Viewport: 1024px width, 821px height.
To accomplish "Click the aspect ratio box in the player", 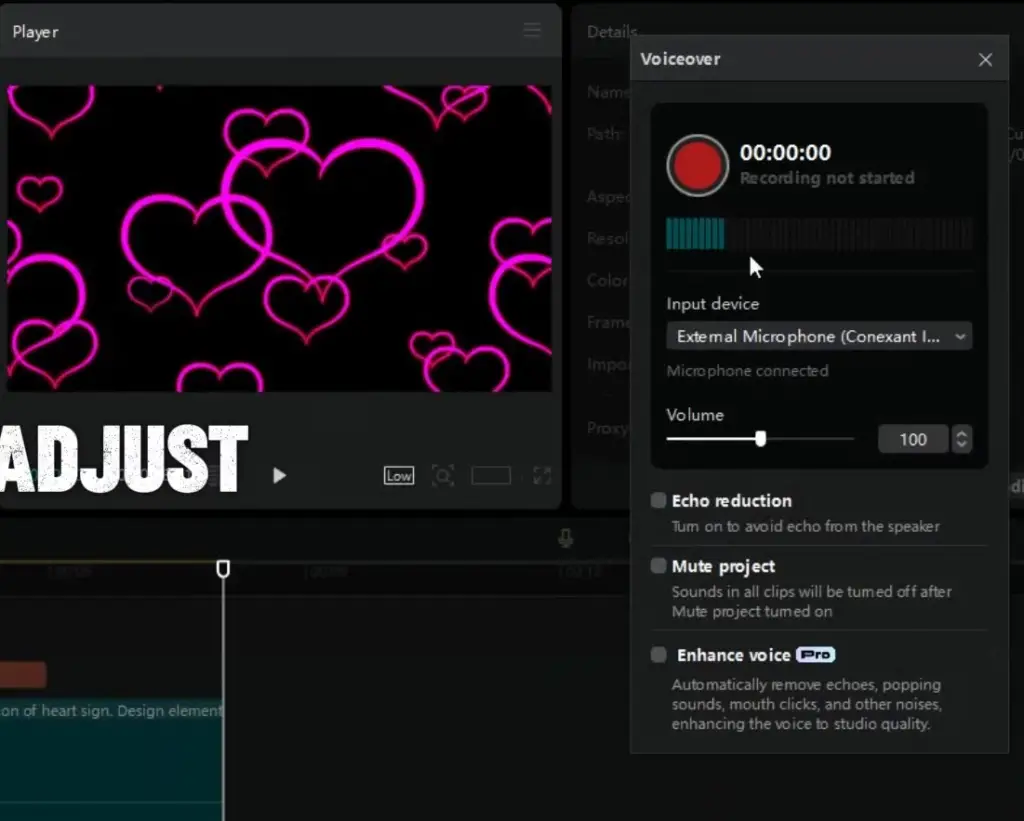I will pos(491,476).
